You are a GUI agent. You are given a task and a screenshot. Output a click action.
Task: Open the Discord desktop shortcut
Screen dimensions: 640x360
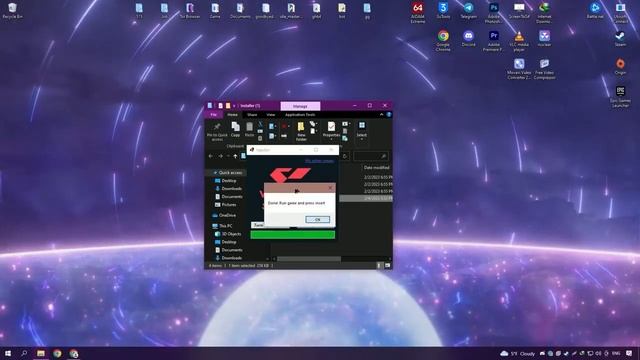click(x=468, y=38)
